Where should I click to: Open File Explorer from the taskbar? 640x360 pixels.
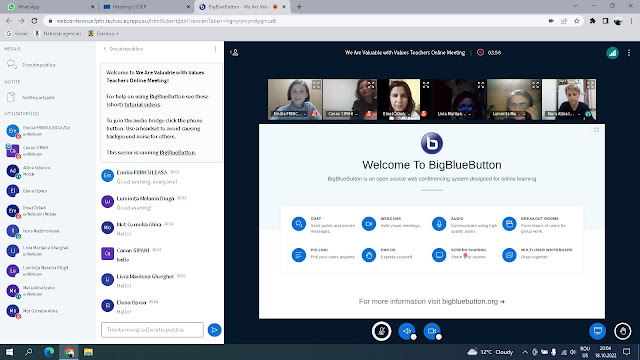(x=88, y=352)
